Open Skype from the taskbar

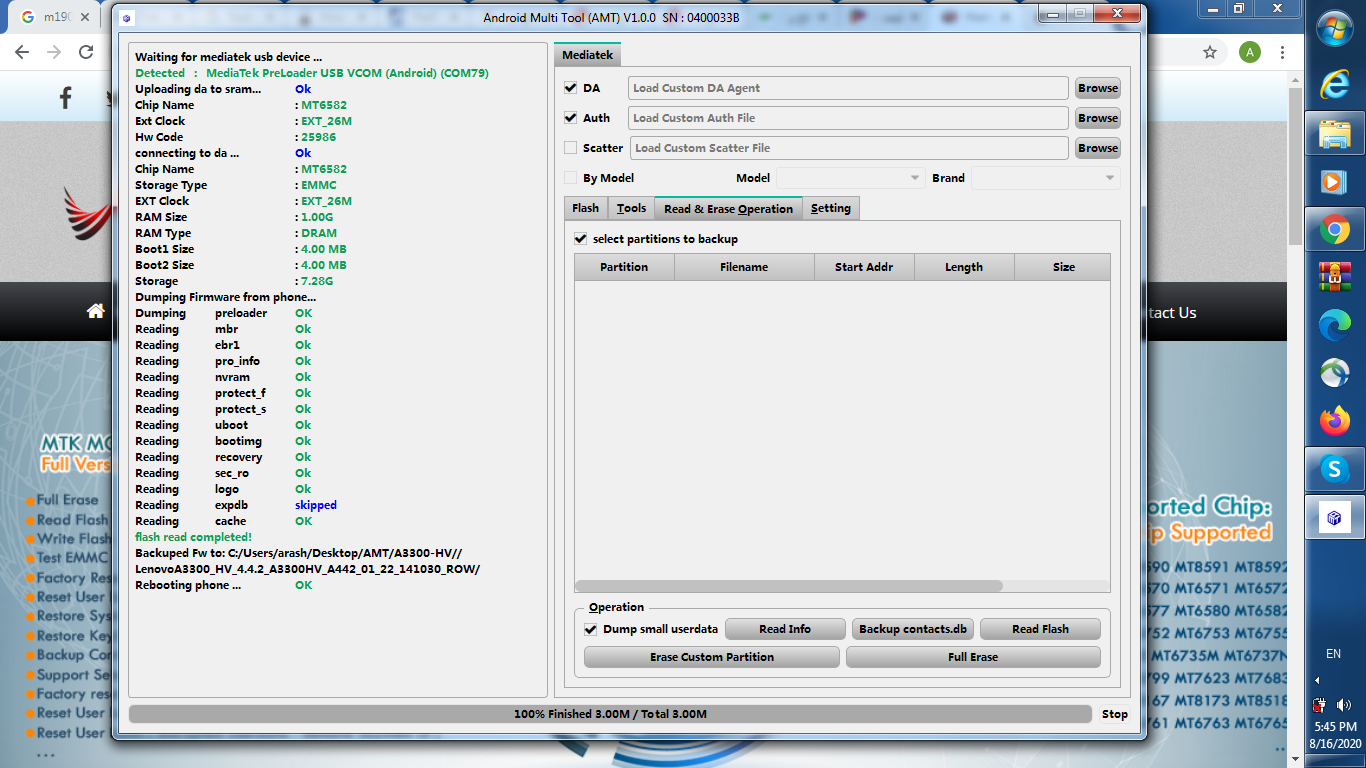1335,469
